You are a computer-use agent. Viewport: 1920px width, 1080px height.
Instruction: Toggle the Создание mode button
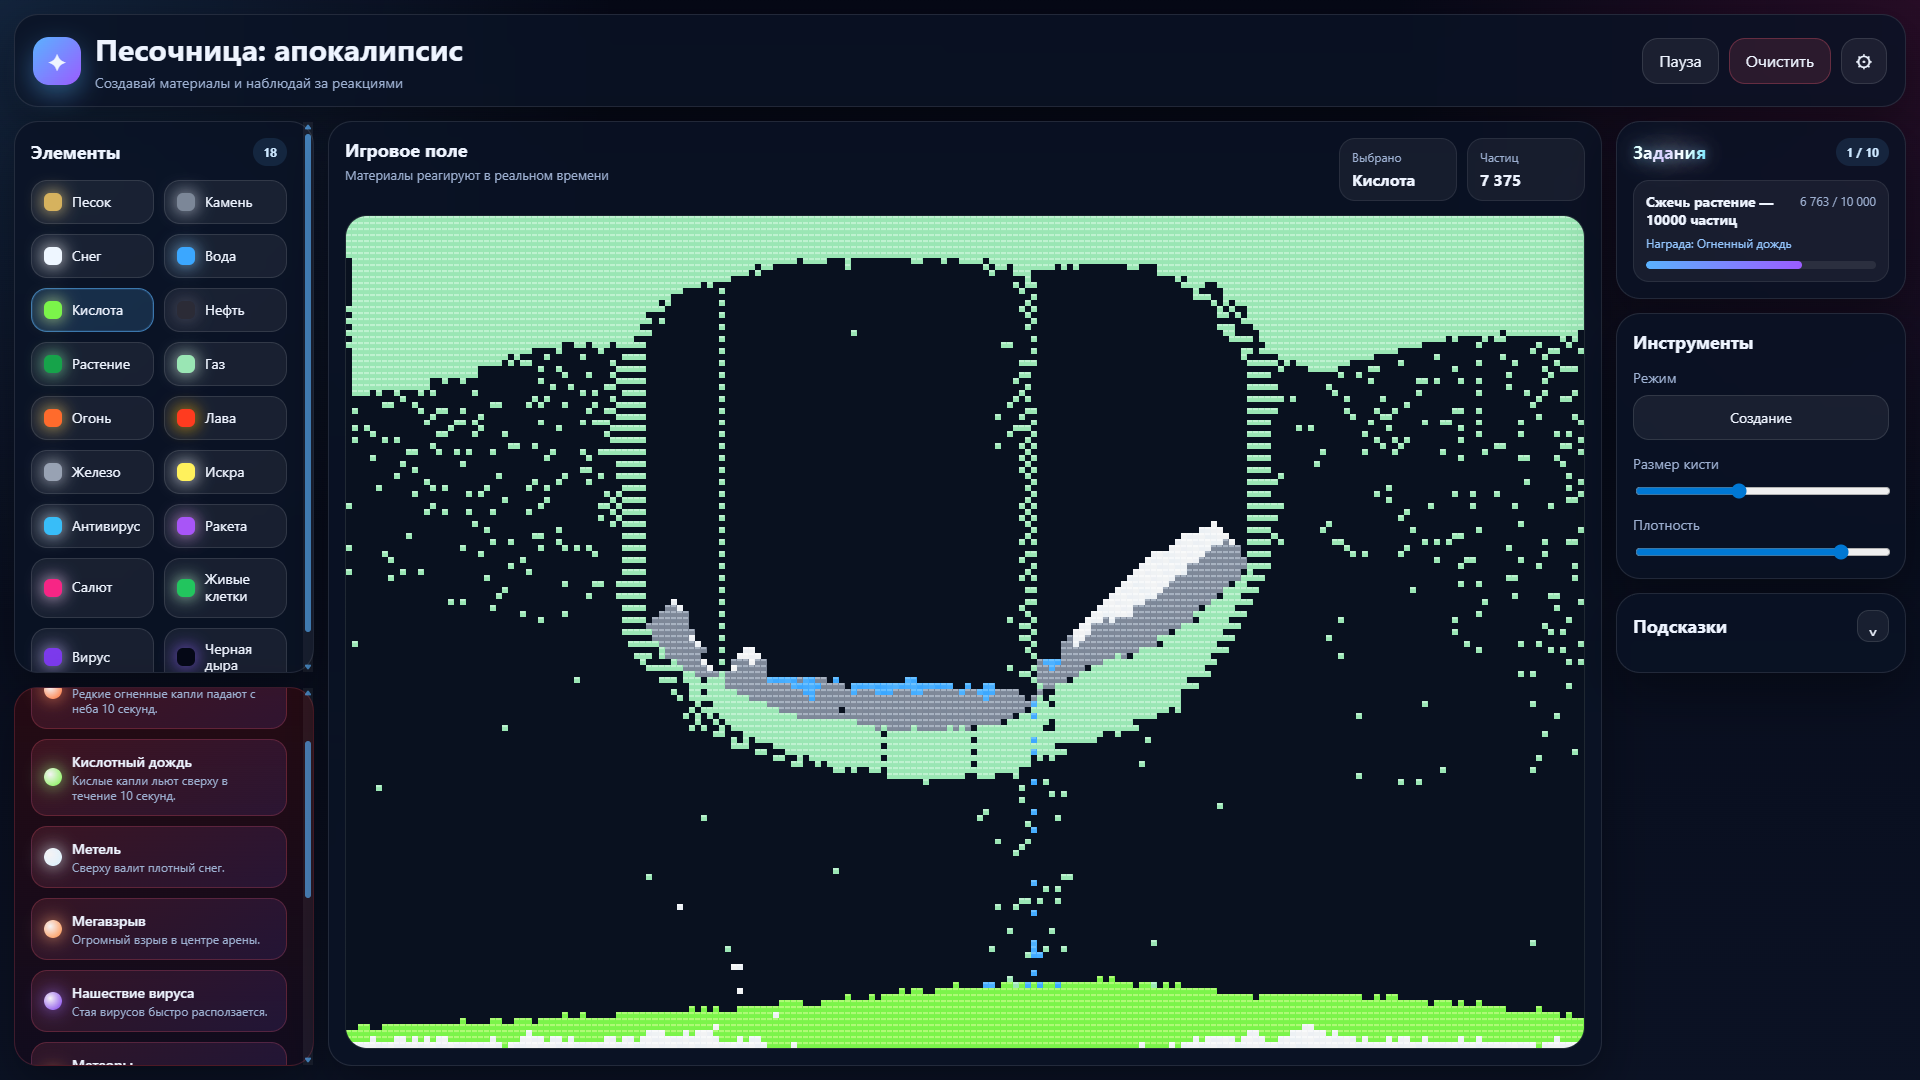pos(1761,418)
